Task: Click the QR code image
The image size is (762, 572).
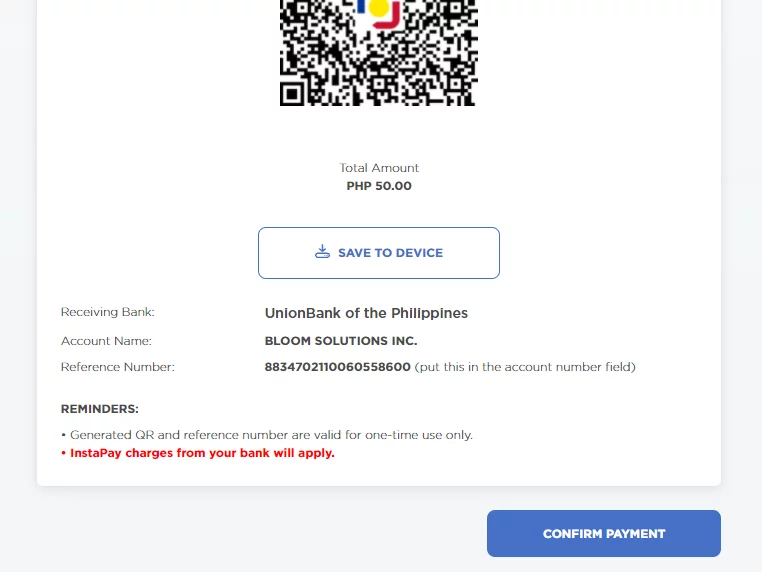Action: point(379,52)
